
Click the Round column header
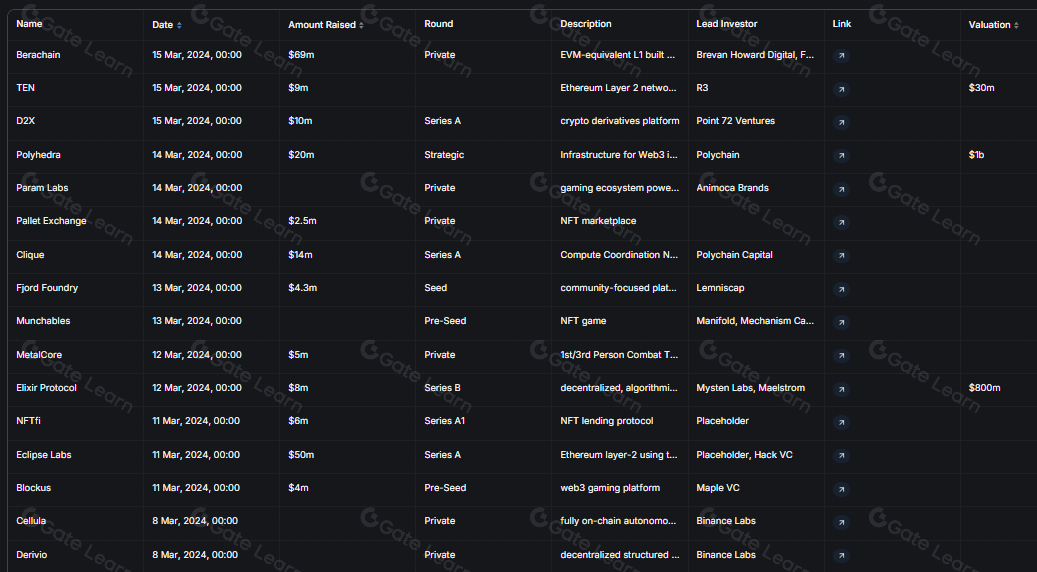(438, 23)
